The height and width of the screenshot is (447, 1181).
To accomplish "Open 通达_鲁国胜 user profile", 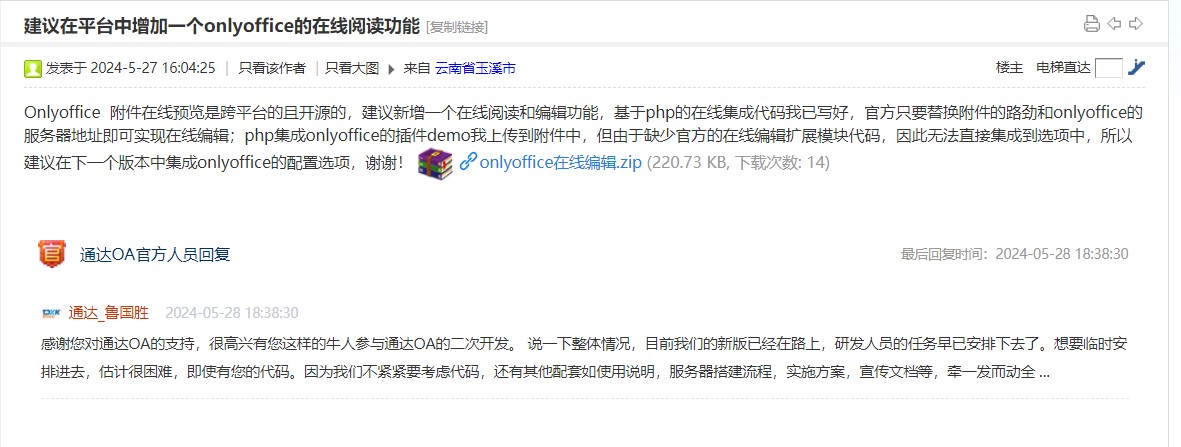I will 108,313.
